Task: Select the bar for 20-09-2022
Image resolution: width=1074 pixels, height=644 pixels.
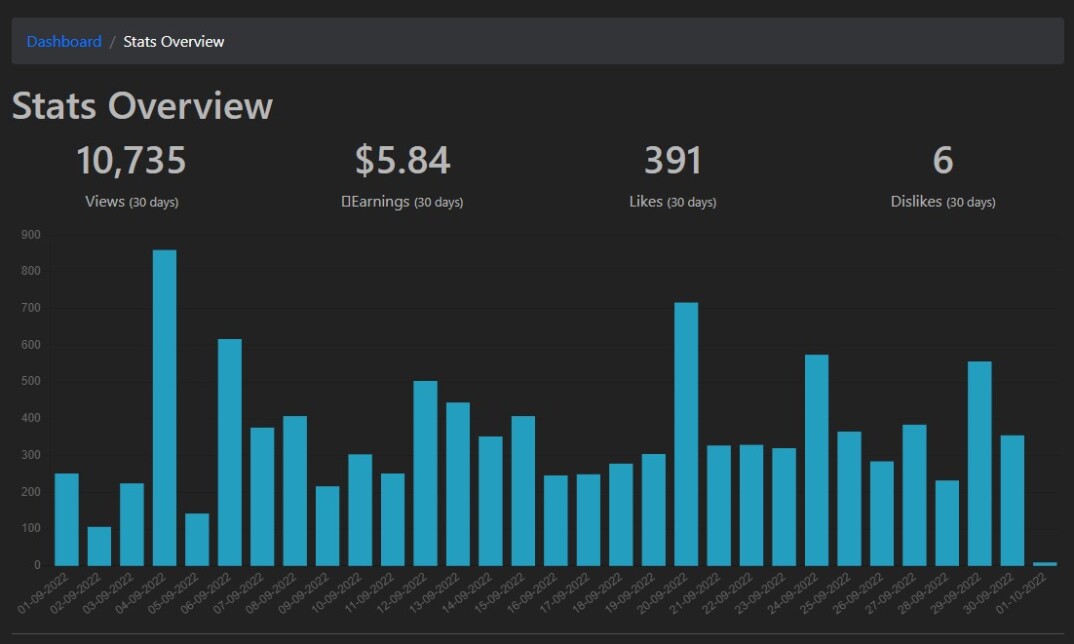Action: pos(686,434)
